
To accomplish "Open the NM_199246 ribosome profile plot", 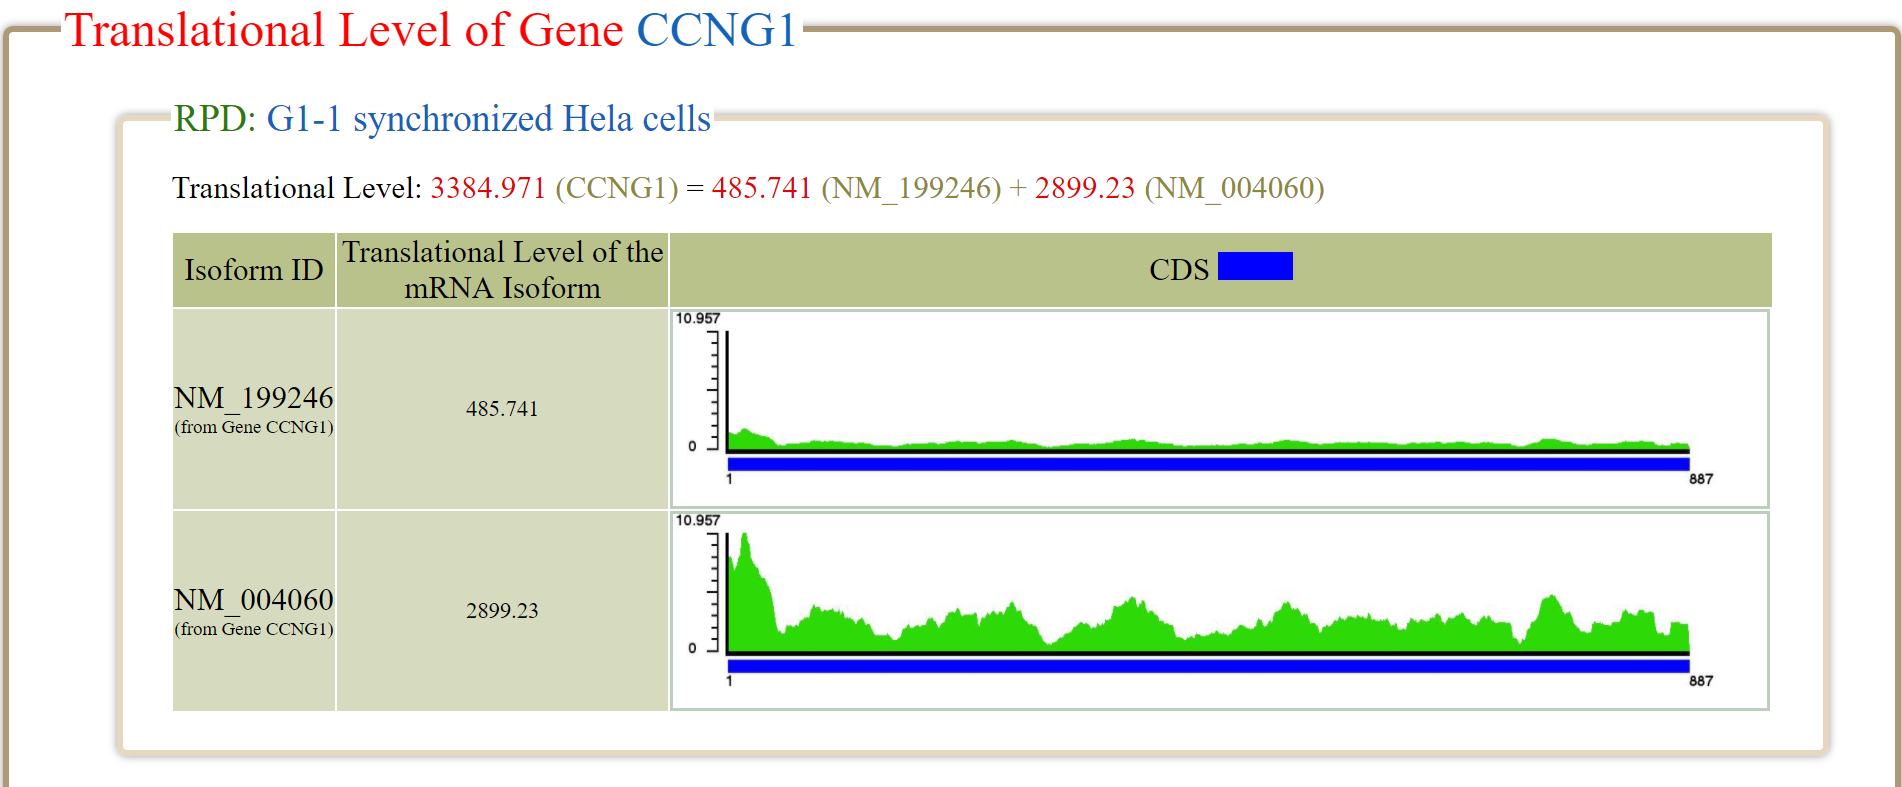I will coord(1220,408).
